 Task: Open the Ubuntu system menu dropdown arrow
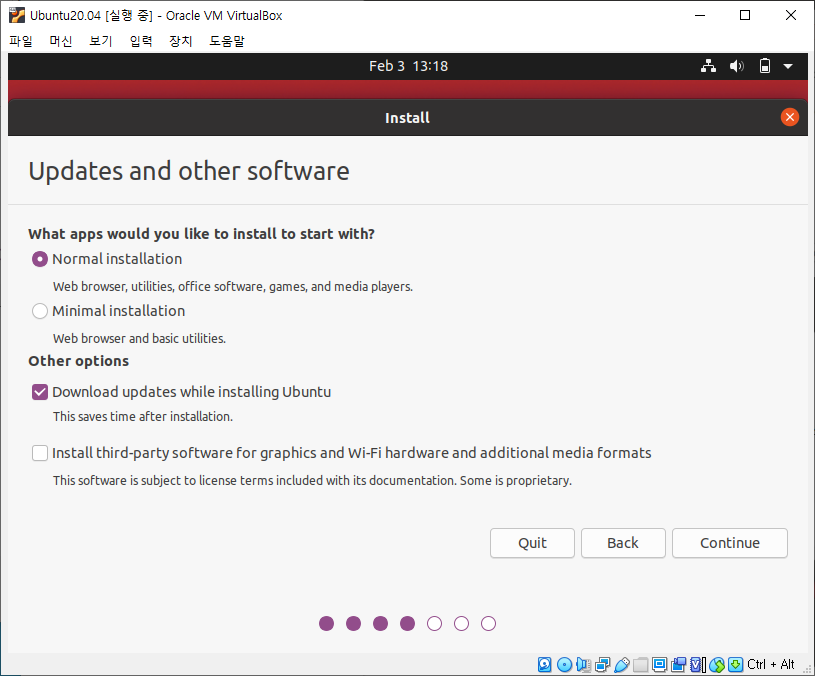tap(788, 66)
